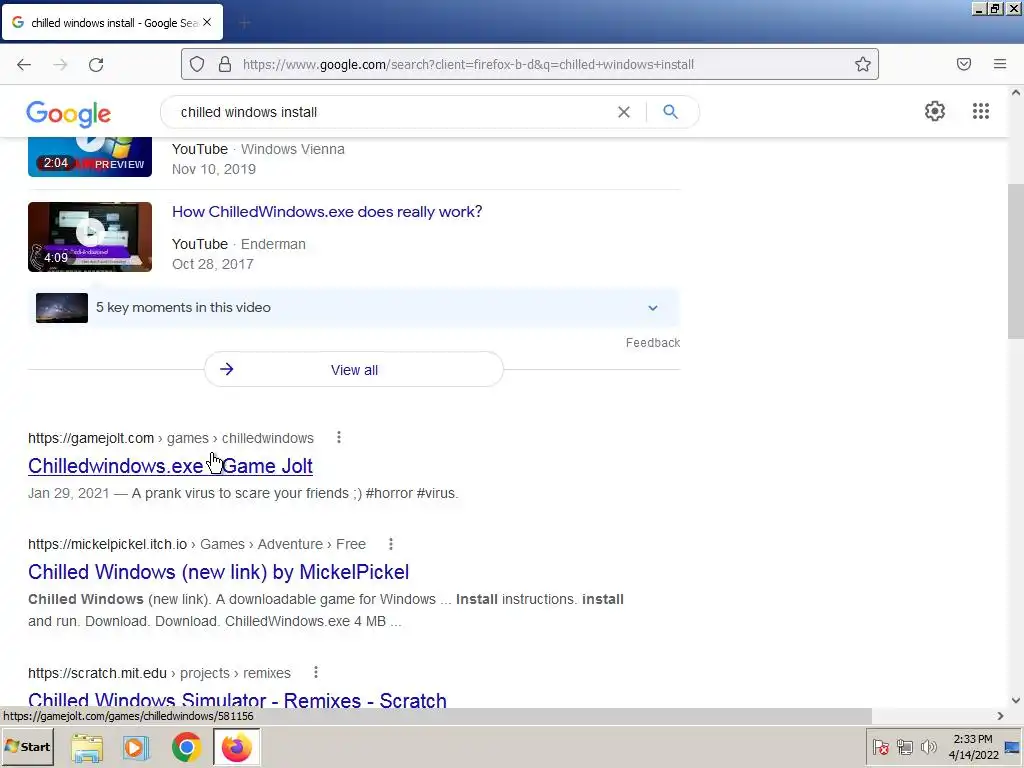Go back to the previous page
This screenshot has height=768, width=1024.
point(24,64)
